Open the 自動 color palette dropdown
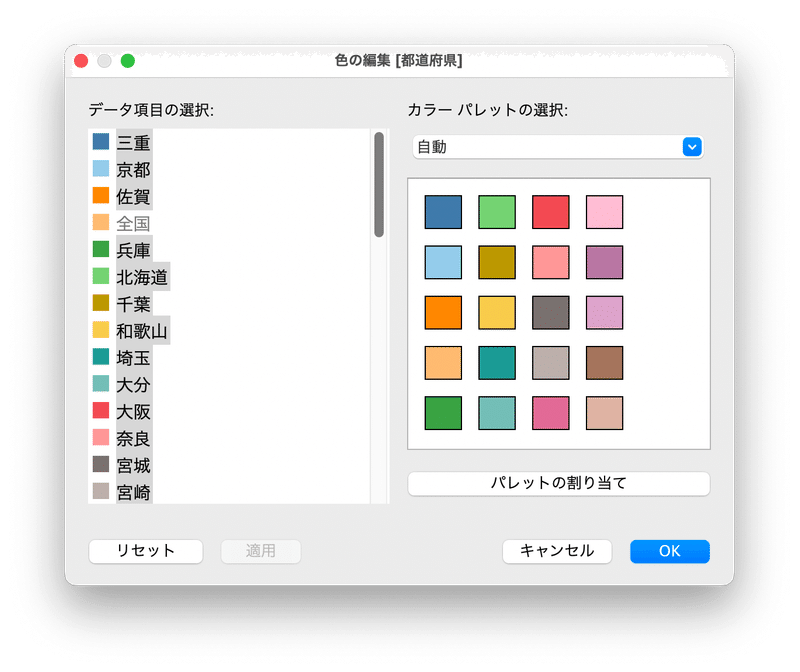This screenshot has width=800, height=672. (x=558, y=147)
